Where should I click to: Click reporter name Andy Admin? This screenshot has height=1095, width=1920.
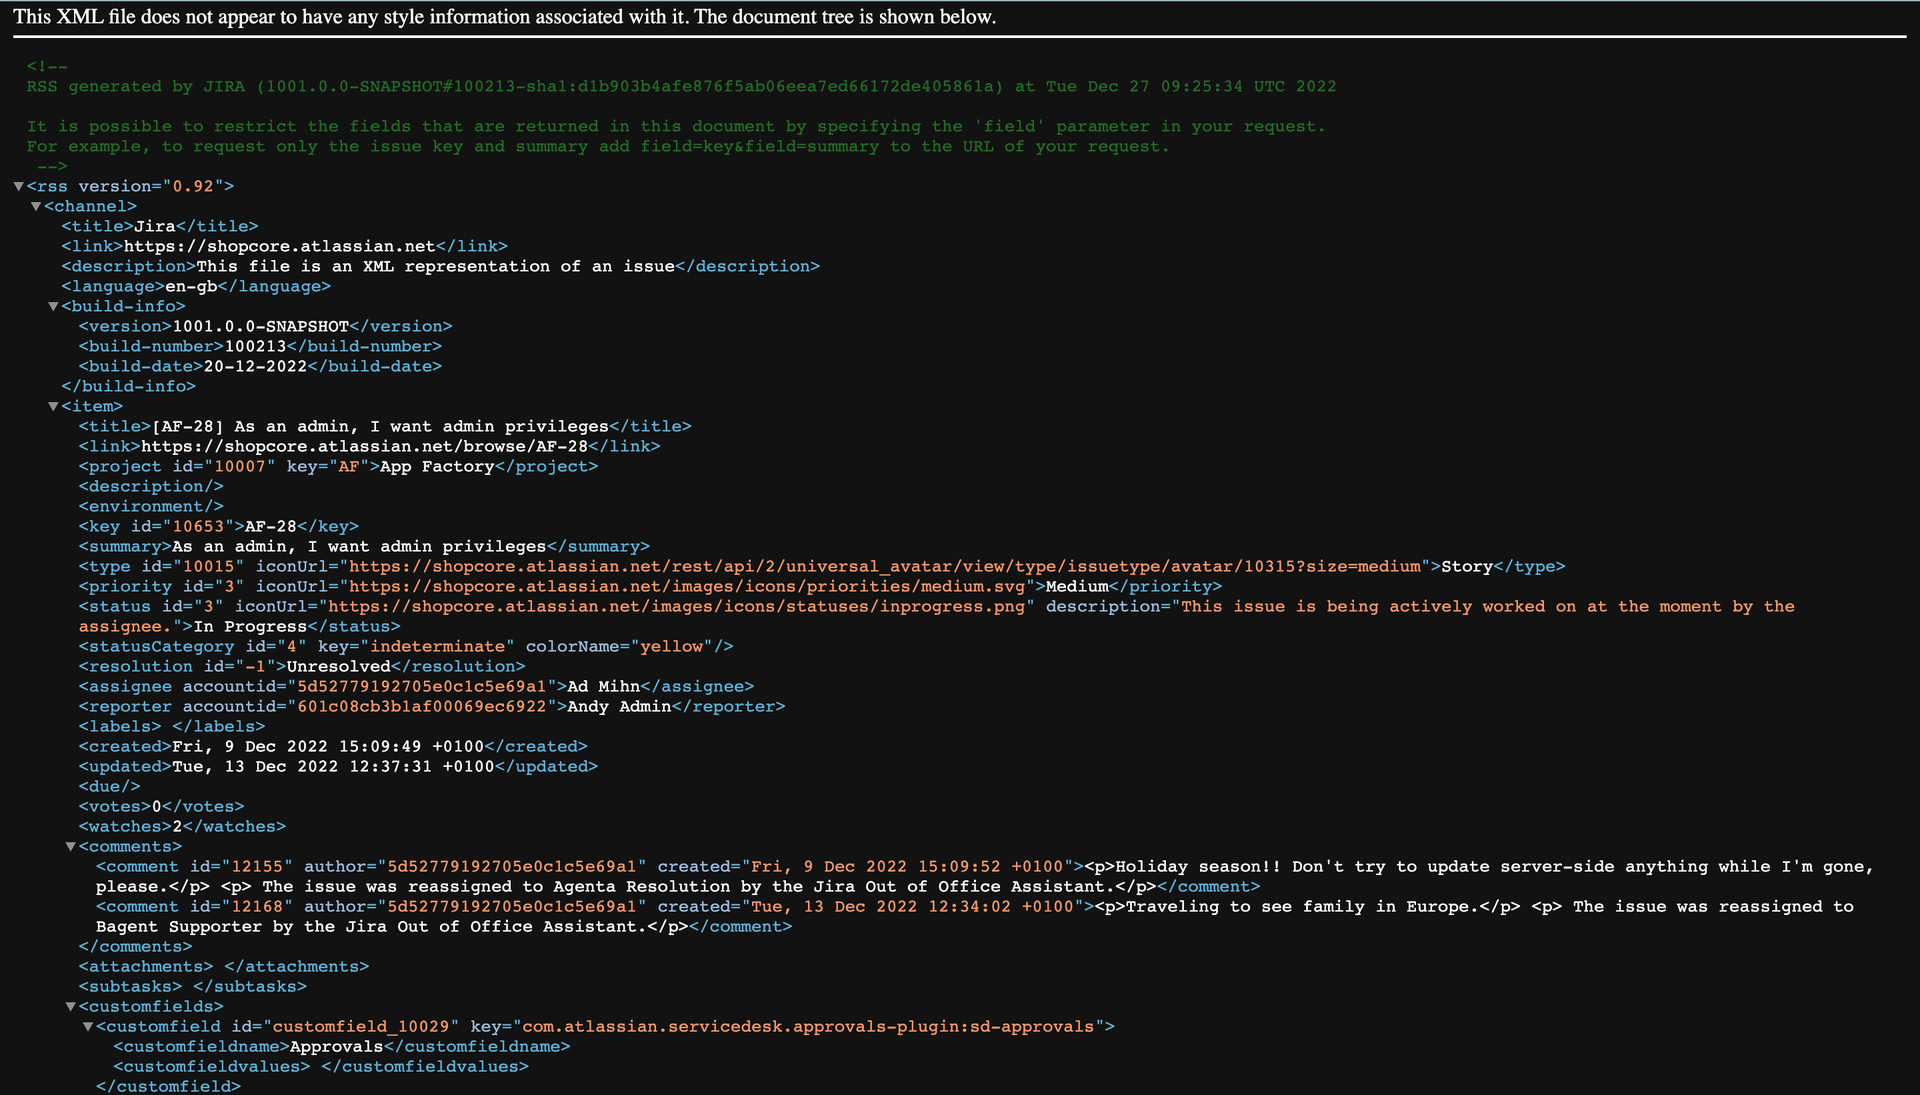619,706
